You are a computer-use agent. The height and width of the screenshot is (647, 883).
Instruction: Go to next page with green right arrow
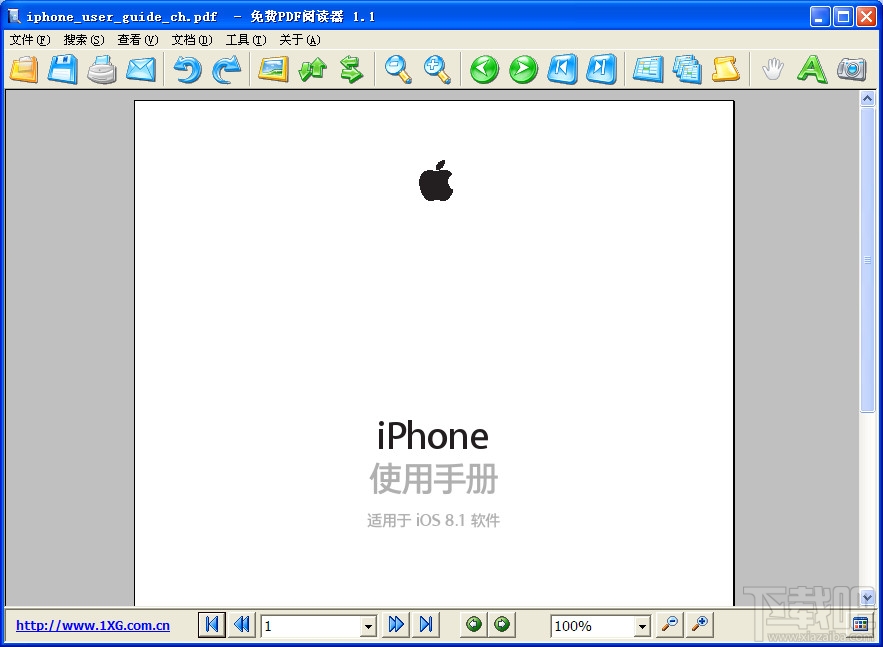tap(523, 70)
